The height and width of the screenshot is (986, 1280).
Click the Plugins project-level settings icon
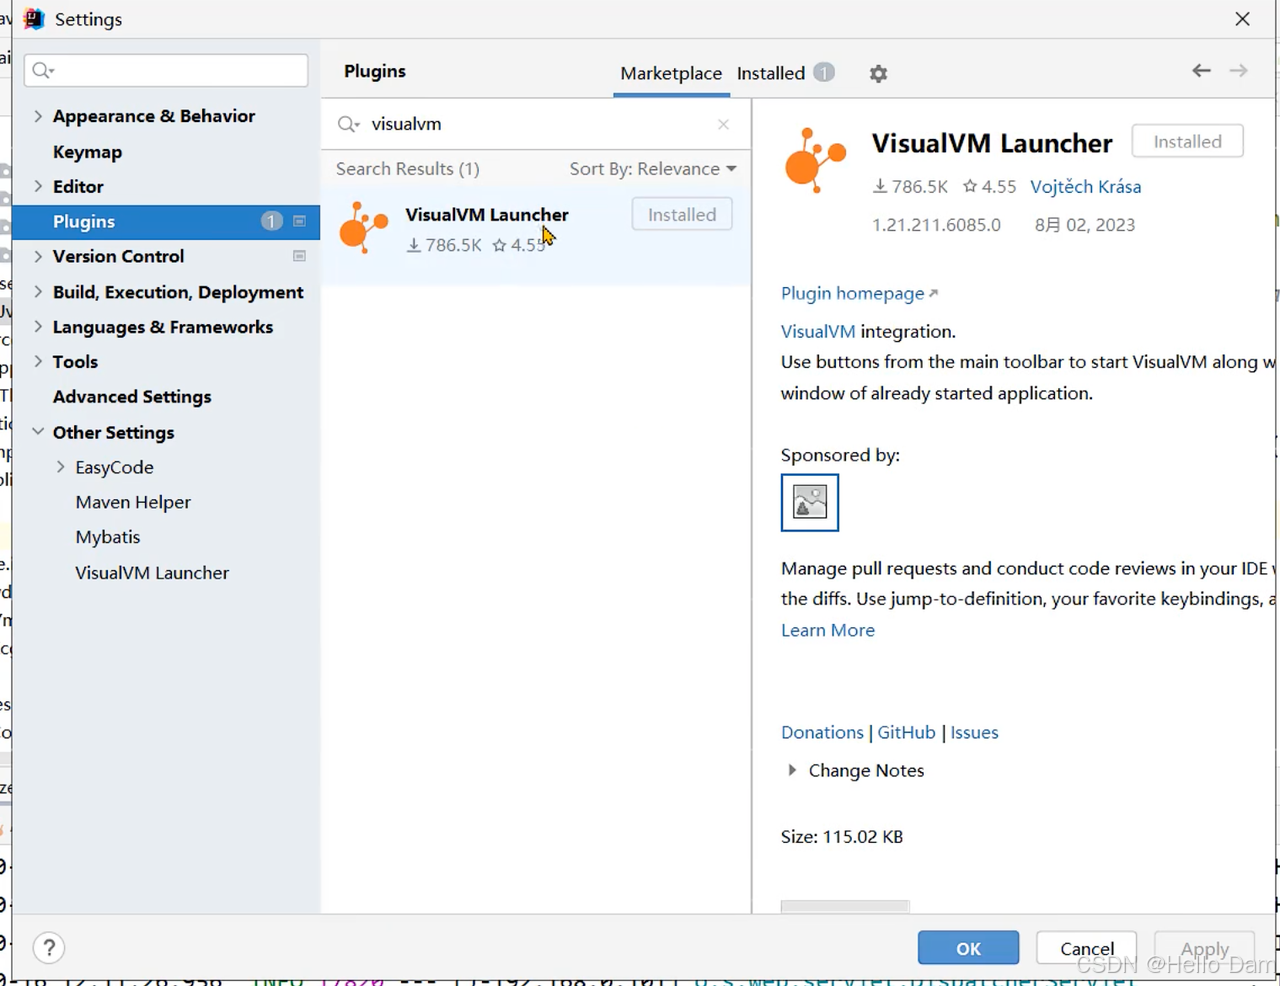coord(299,221)
